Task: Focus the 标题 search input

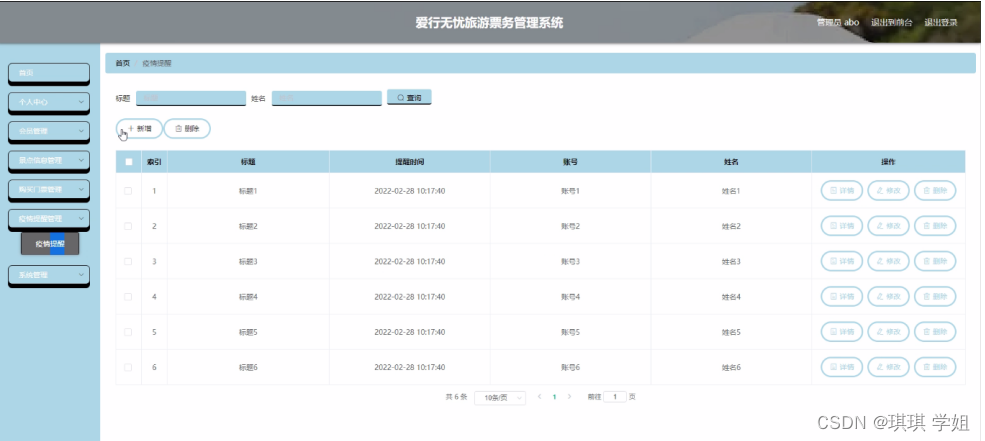Action: click(191, 98)
